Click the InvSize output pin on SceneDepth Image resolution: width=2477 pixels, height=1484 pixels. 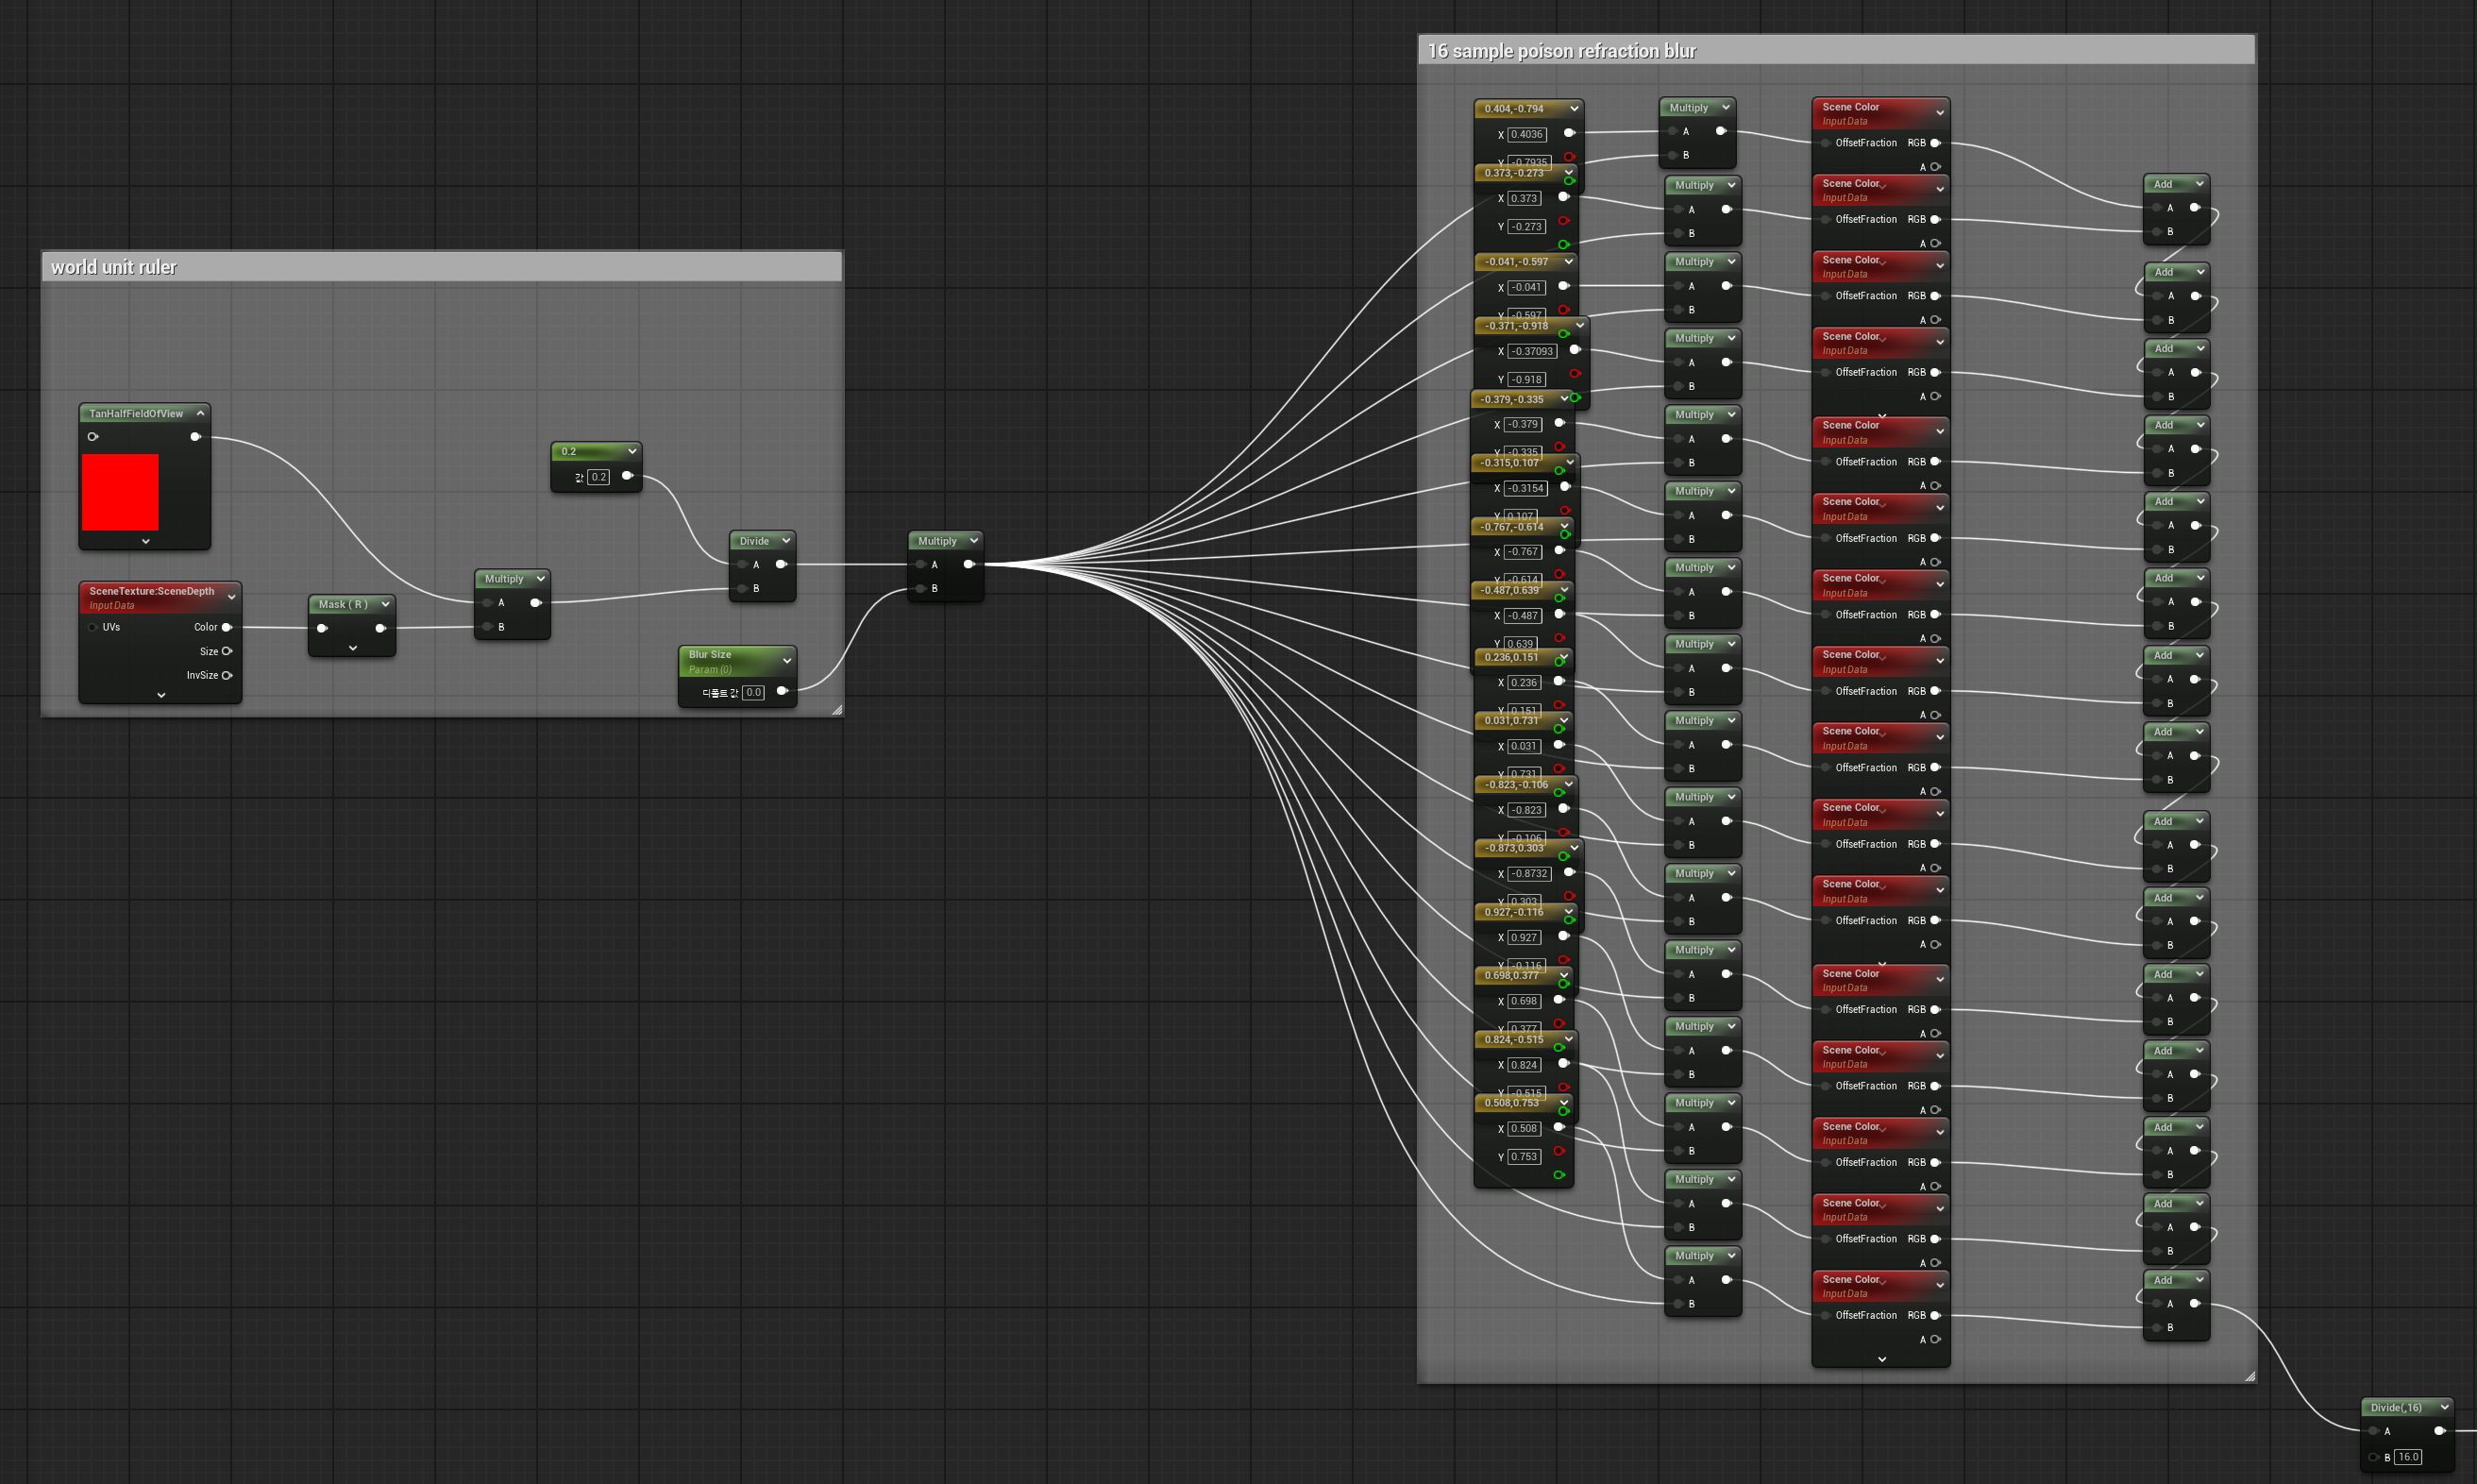(x=227, y=675)
